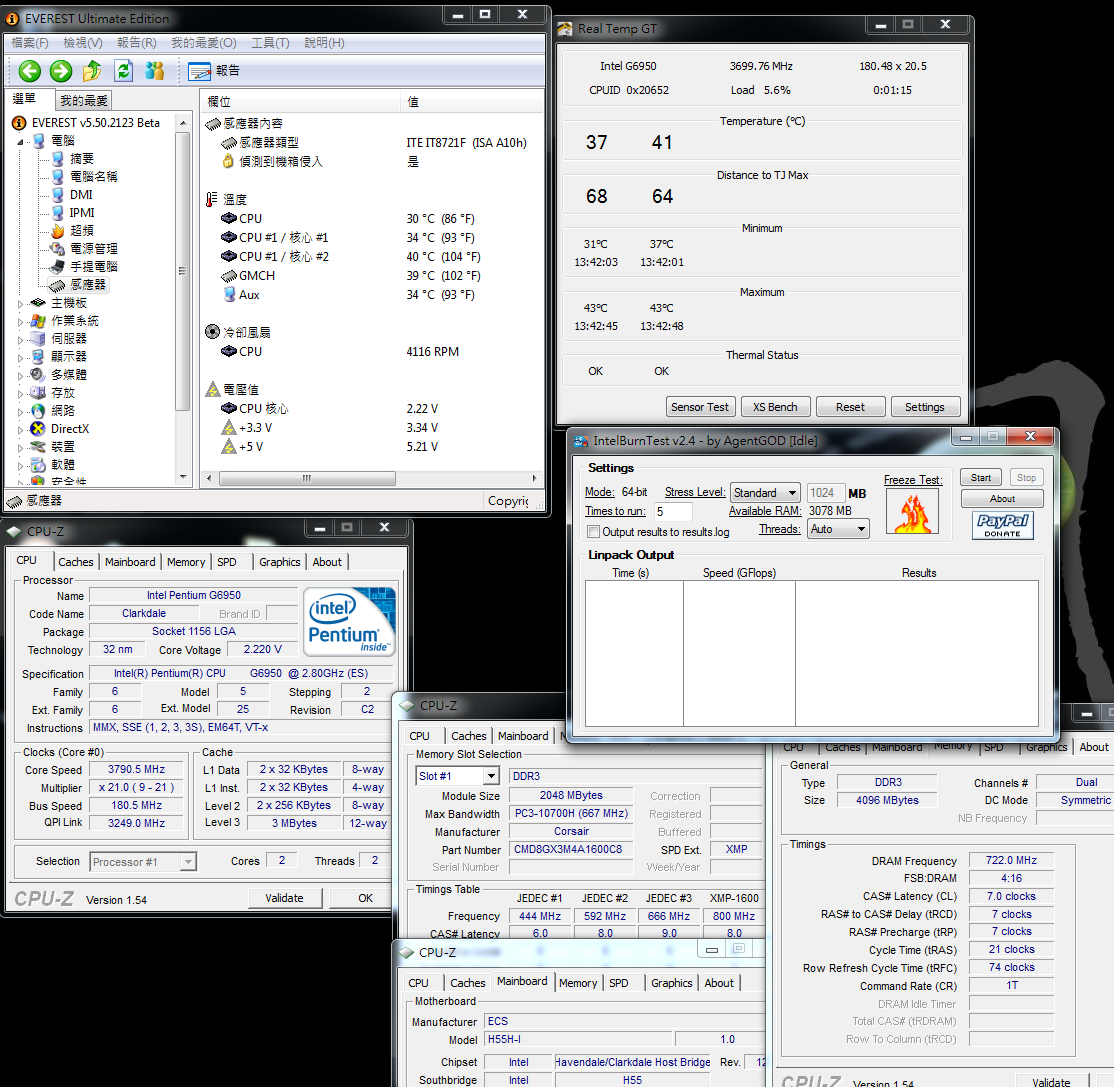Click the Freeze Test flame image

point(912,511)
